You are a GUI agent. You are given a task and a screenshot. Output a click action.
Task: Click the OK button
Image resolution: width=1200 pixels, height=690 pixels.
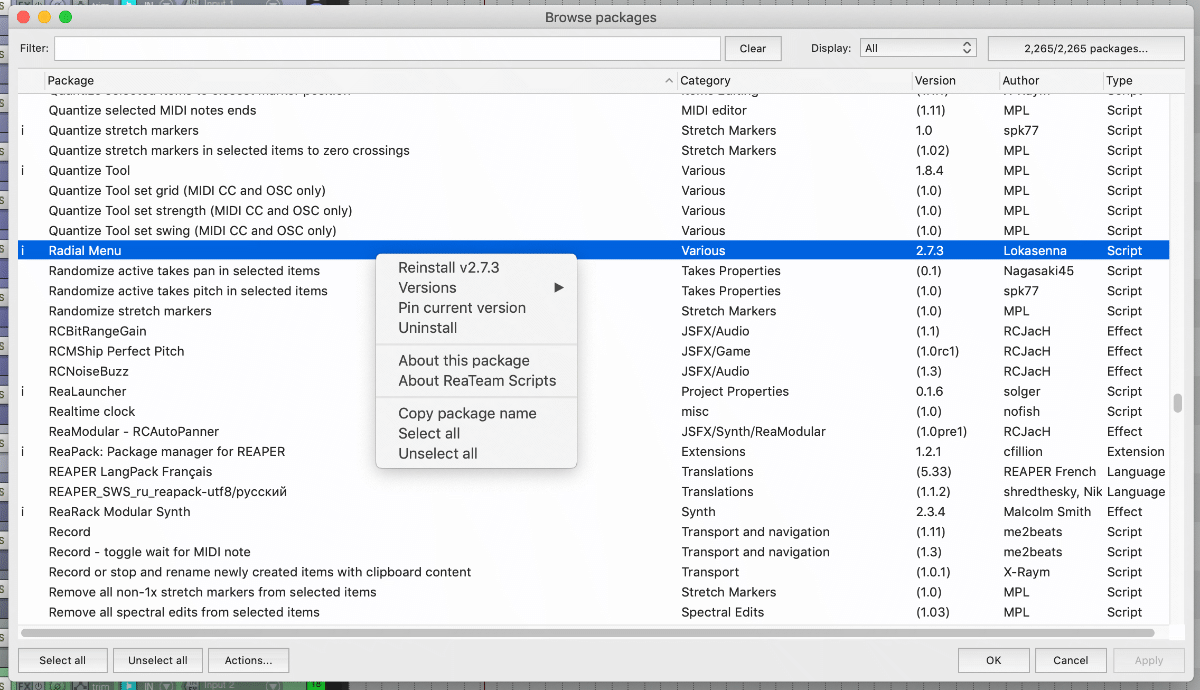pos(993,660)
